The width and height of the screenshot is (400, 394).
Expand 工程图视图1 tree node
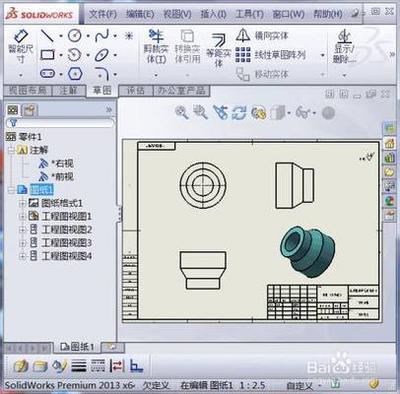tap(22, 216)
